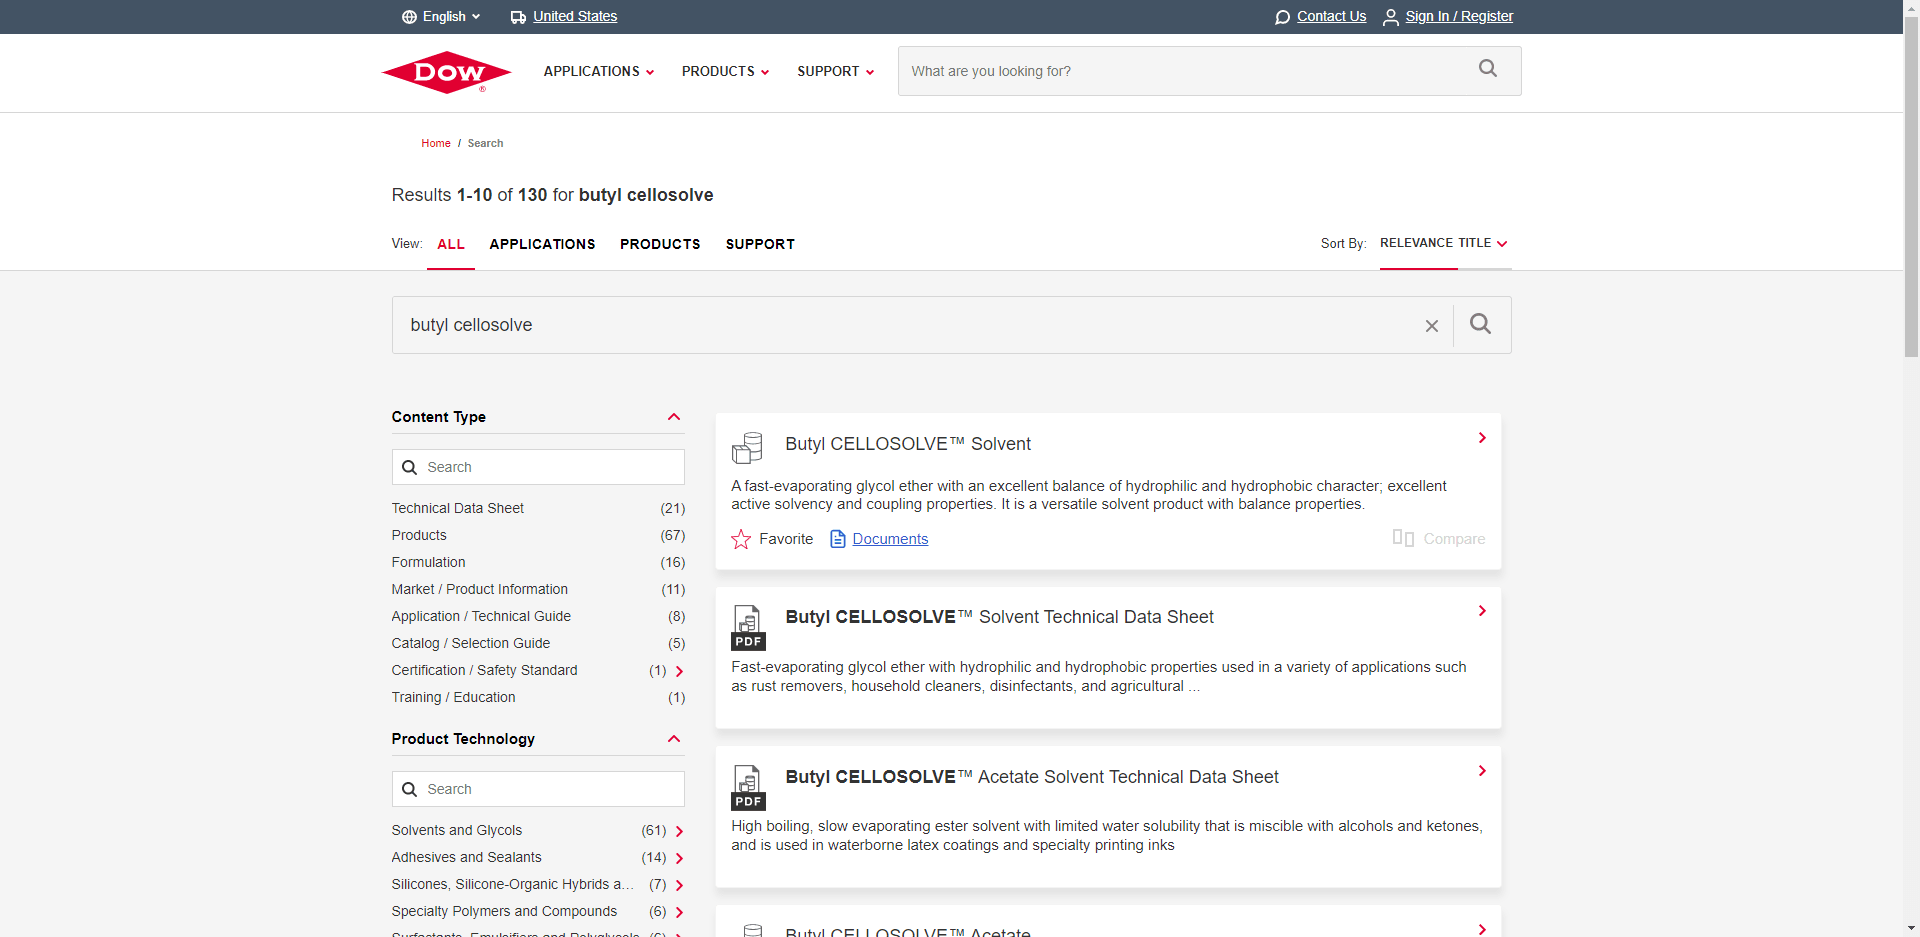Open the PRODUCTS navigation dropdown
Image resolution: width=1920 pixels, height=937 pixels.
click(x=724, y=71)
